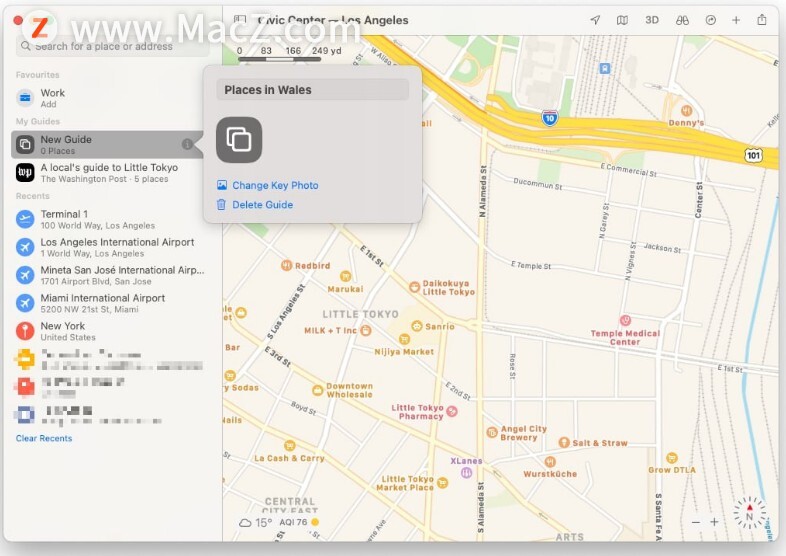786x556 pixels.
Task: Choose Delete Guide from the popover
Action: 262,204
